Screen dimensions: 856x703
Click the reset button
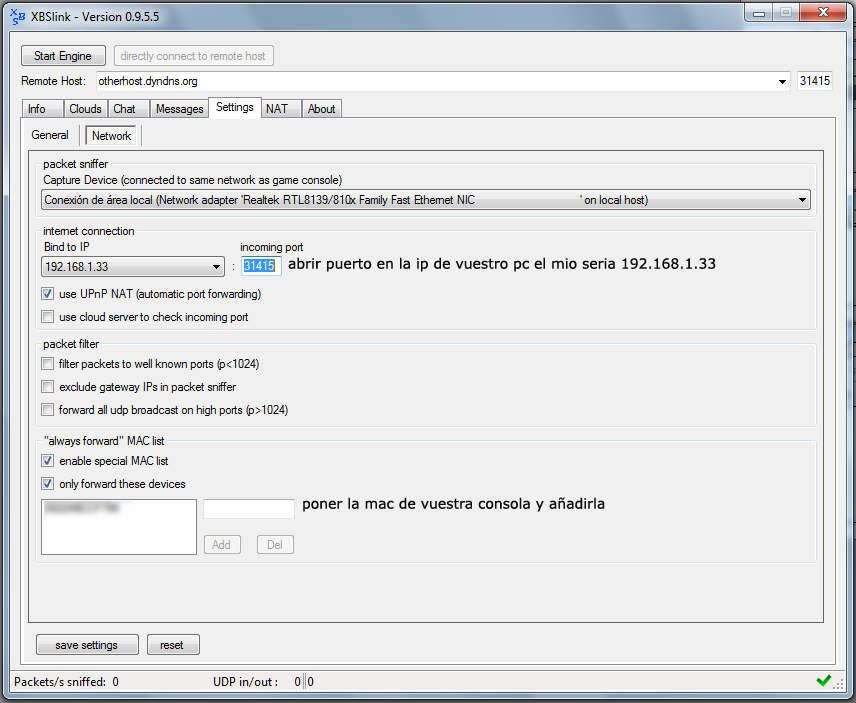point(173,645)
